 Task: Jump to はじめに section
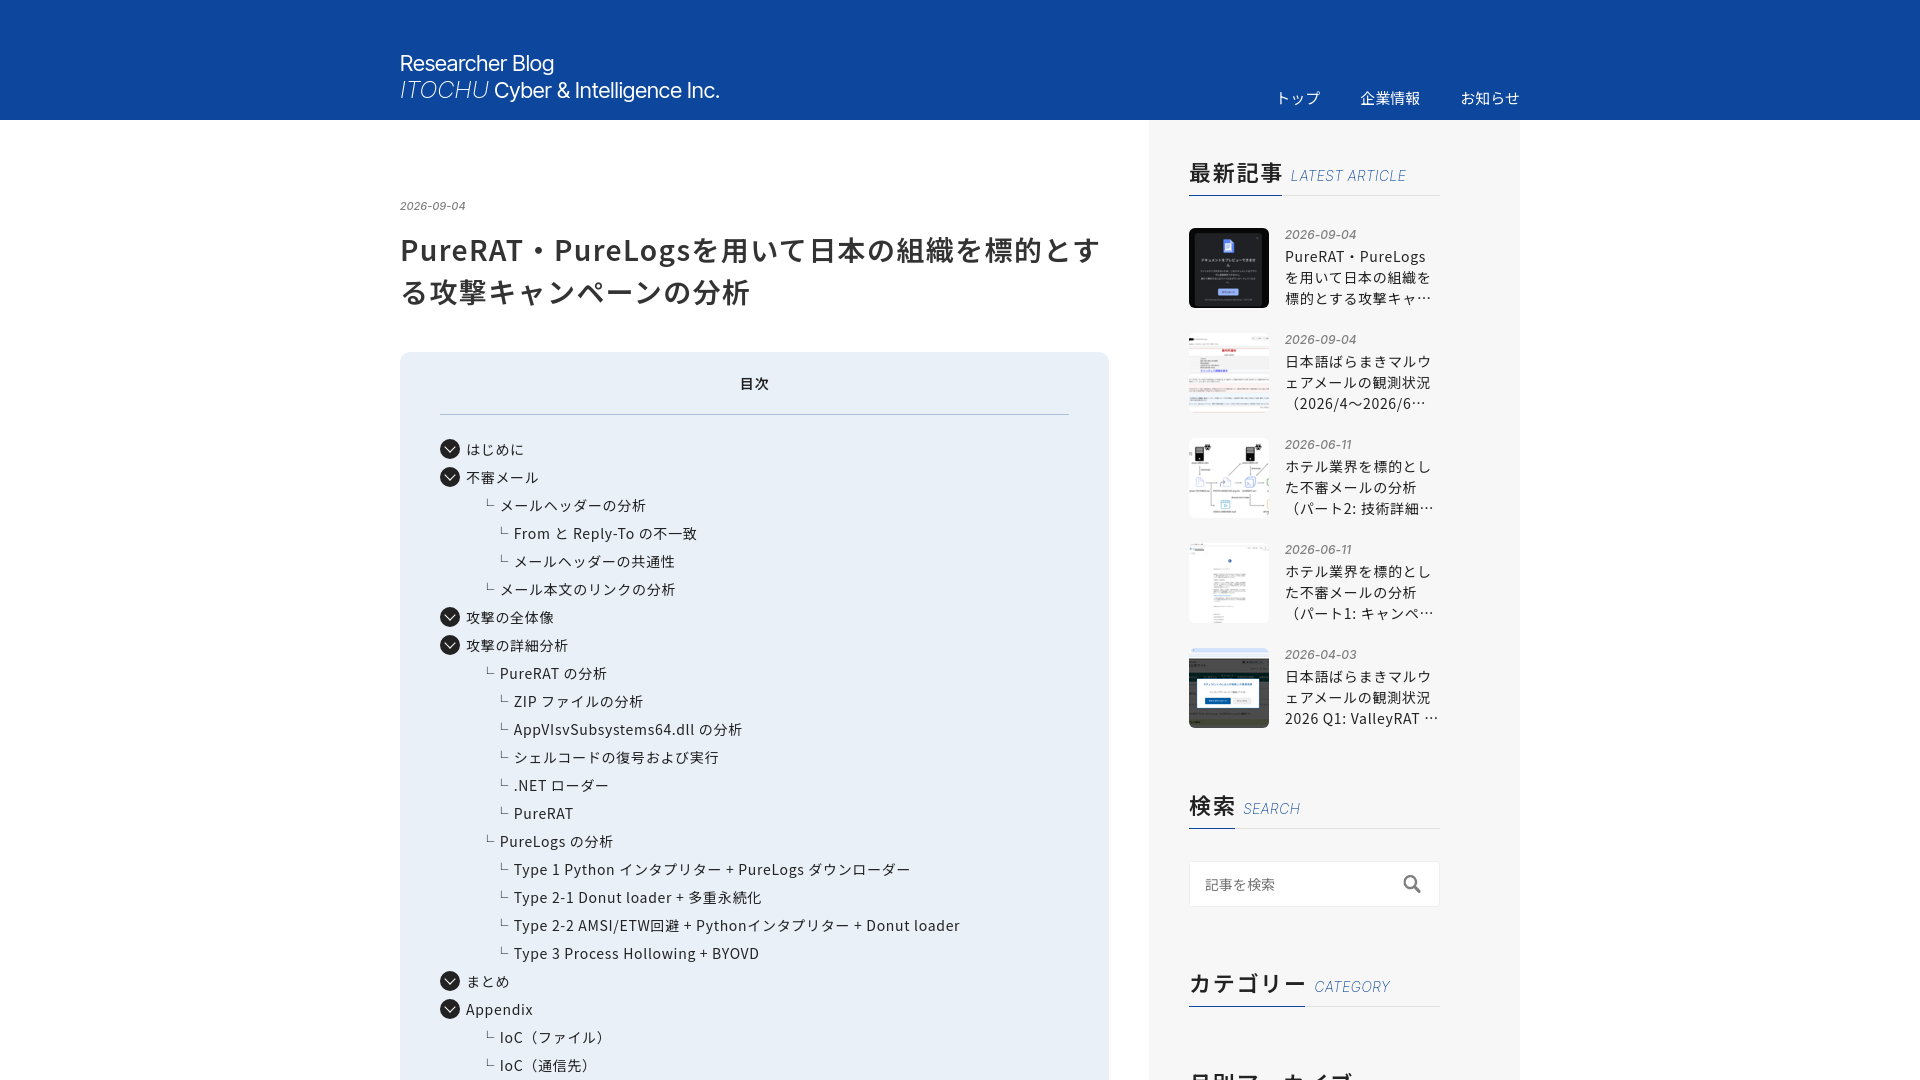click(x=495, y=449)
